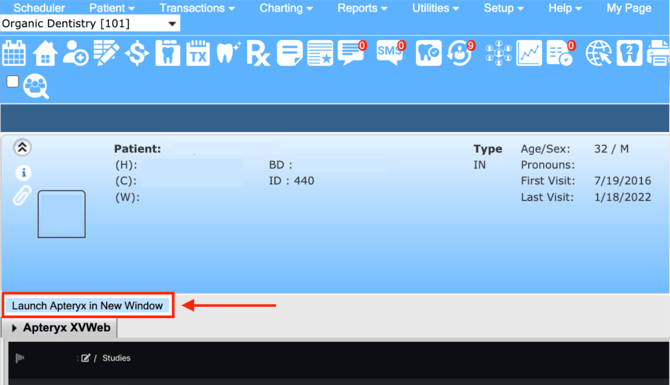The height and width of the screenshot is (385, 670).
Task: Click Launch Apteryx in New Window button
Action: click(x=87, y=306)
